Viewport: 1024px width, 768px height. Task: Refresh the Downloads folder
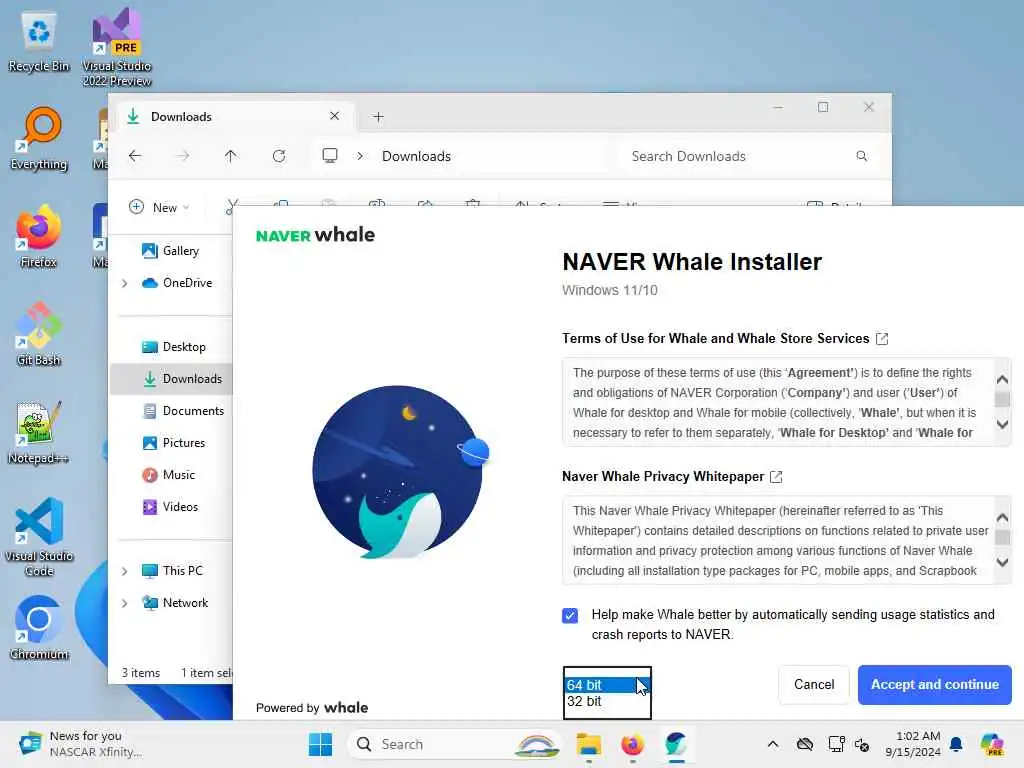click(279, 156)
